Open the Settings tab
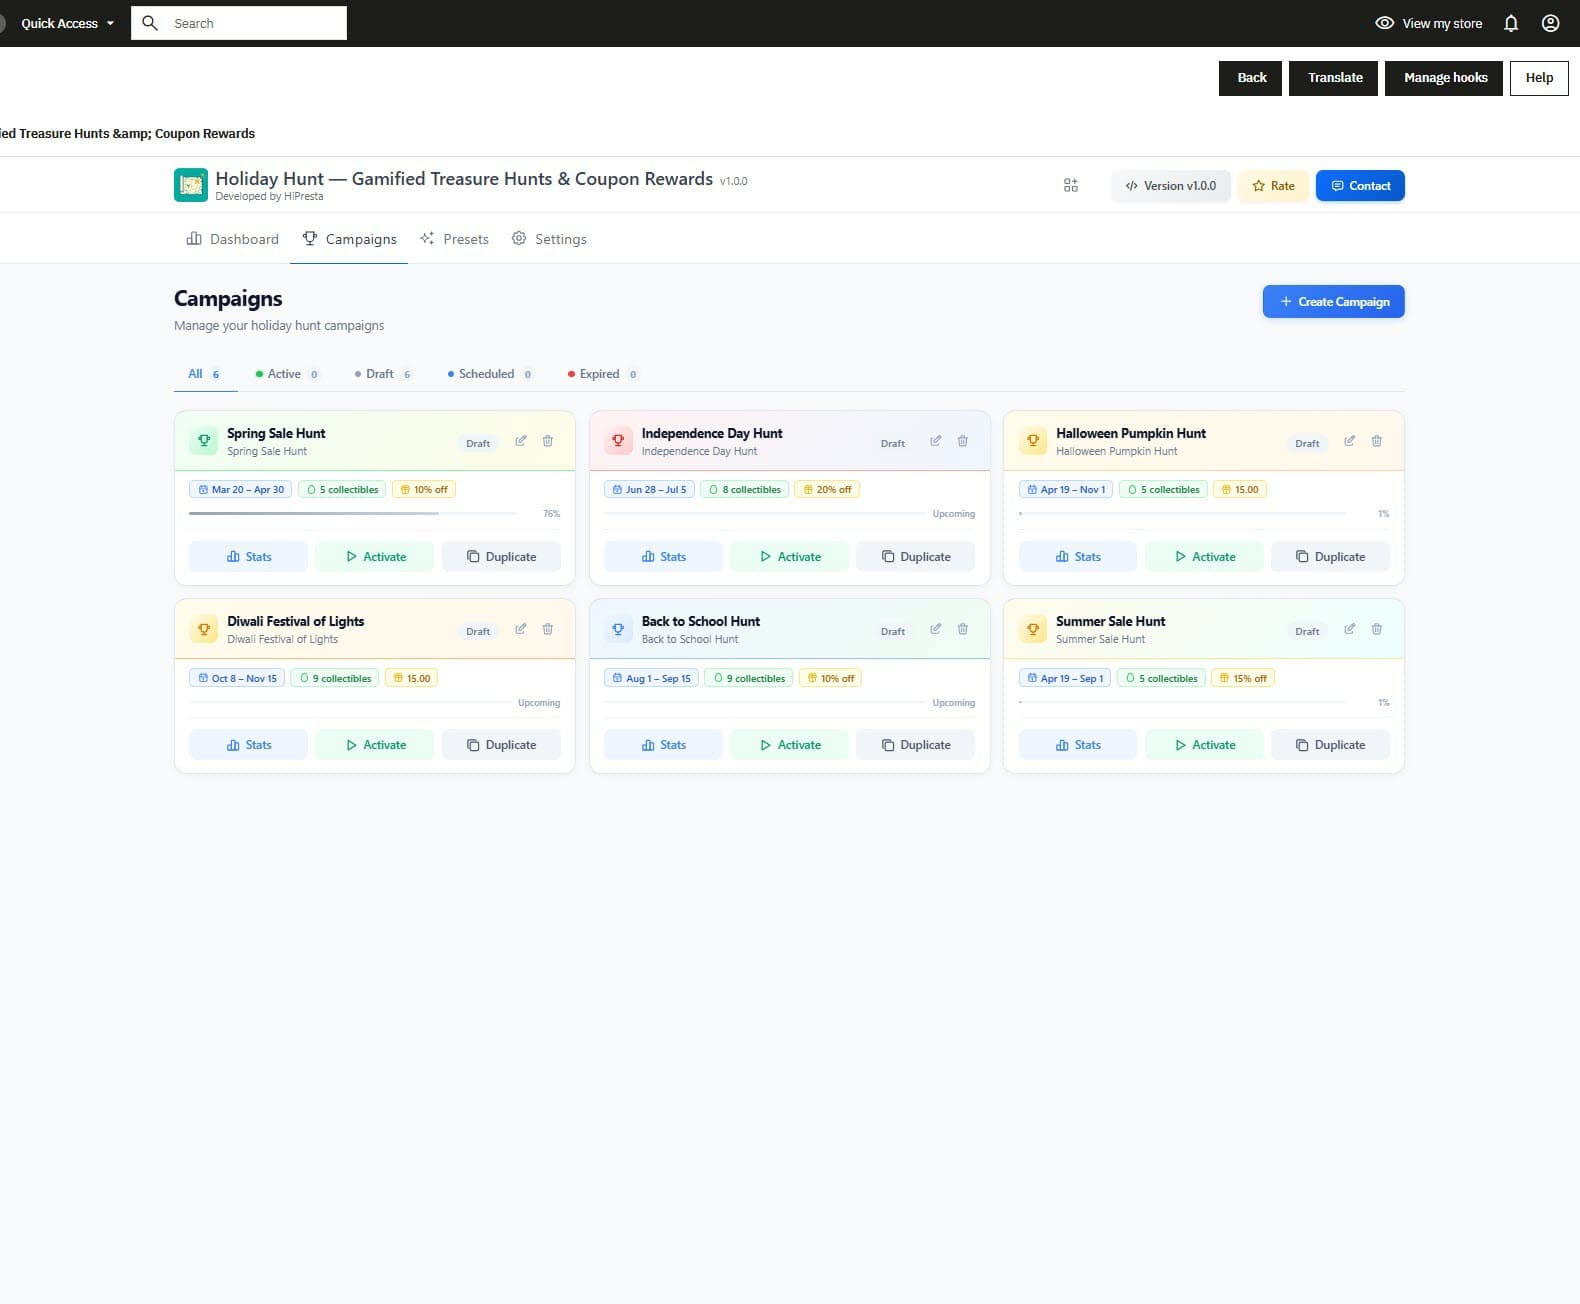Image resolution: width=1580 pixels, height=1304 pixels. point(549,239)
